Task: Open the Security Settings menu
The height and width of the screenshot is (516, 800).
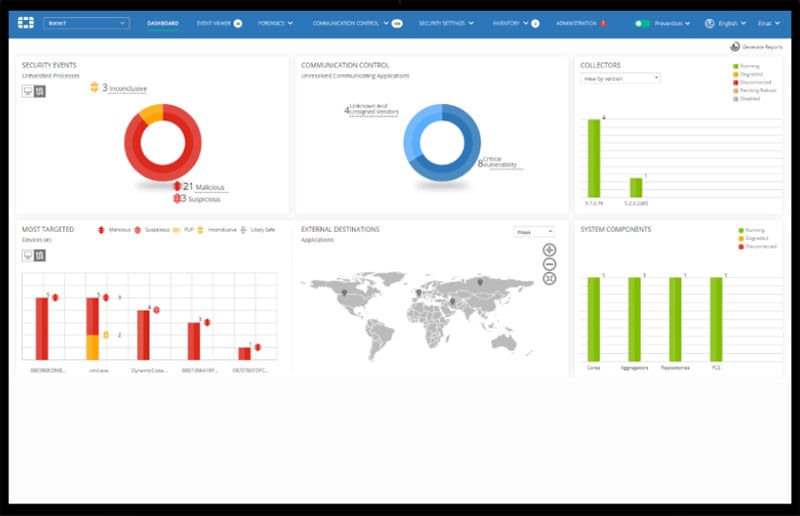Action: tap(446, 22)
